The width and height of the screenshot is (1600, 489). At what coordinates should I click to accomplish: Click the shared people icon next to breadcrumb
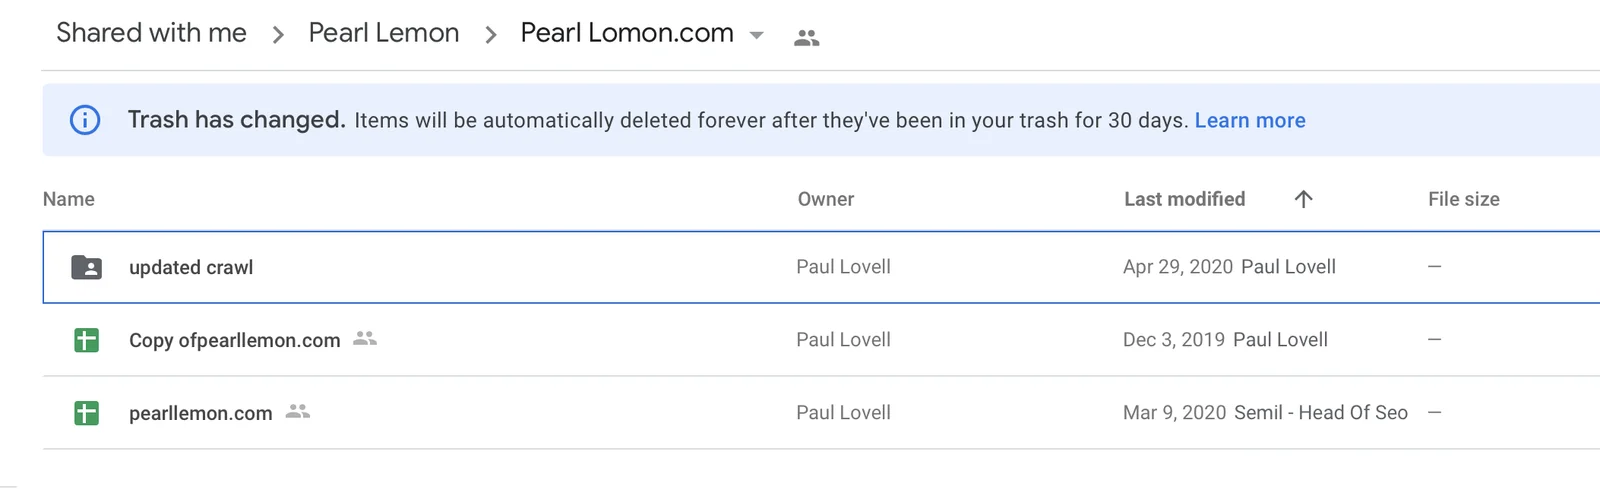806,38
